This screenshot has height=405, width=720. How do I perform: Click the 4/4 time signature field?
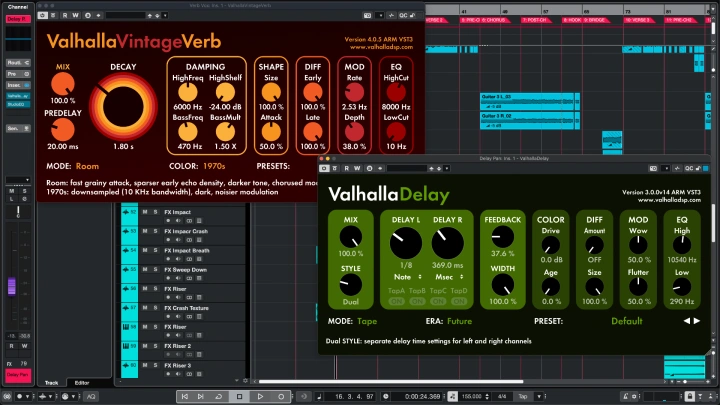tap(502, 396)
